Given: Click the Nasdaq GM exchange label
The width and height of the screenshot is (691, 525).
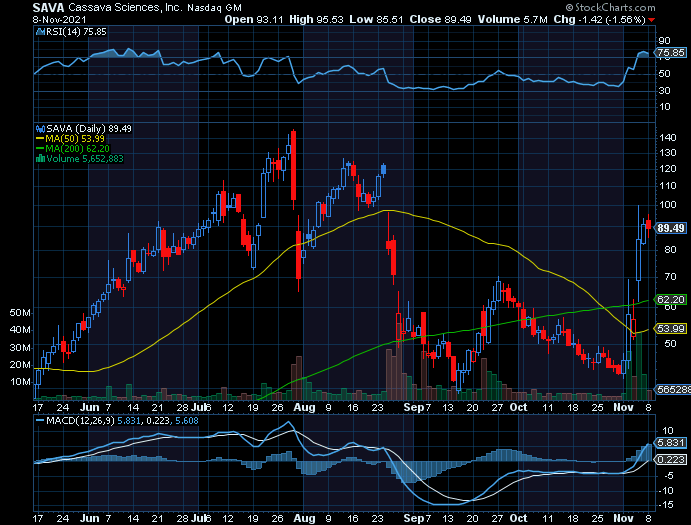Looking at the screenshot, I should point(214,8).
